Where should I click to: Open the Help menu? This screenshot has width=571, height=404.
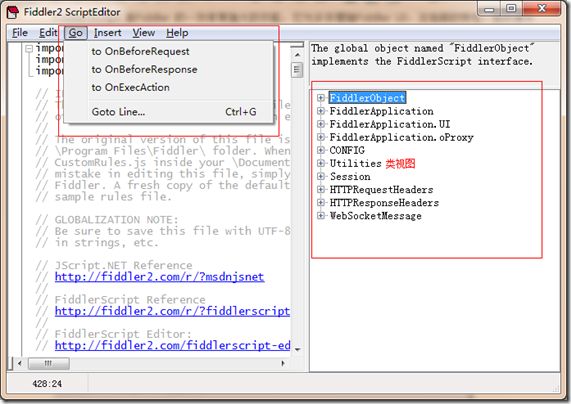(x=177, y=33)
